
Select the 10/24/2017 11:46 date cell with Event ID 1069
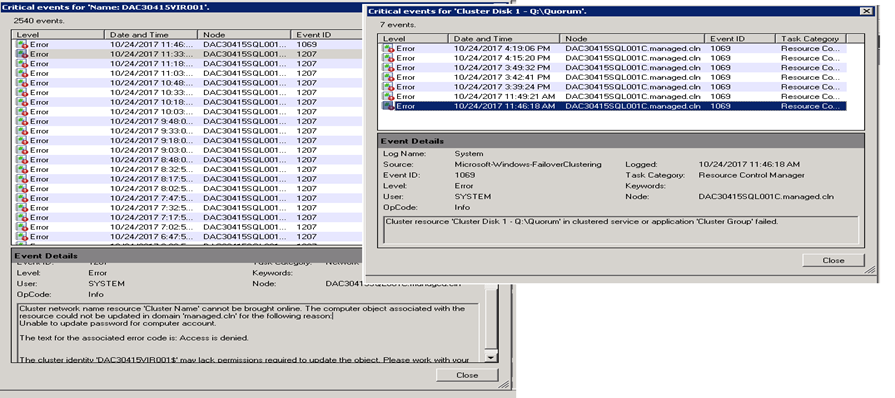pyautogui.click(x=152, y=44)
